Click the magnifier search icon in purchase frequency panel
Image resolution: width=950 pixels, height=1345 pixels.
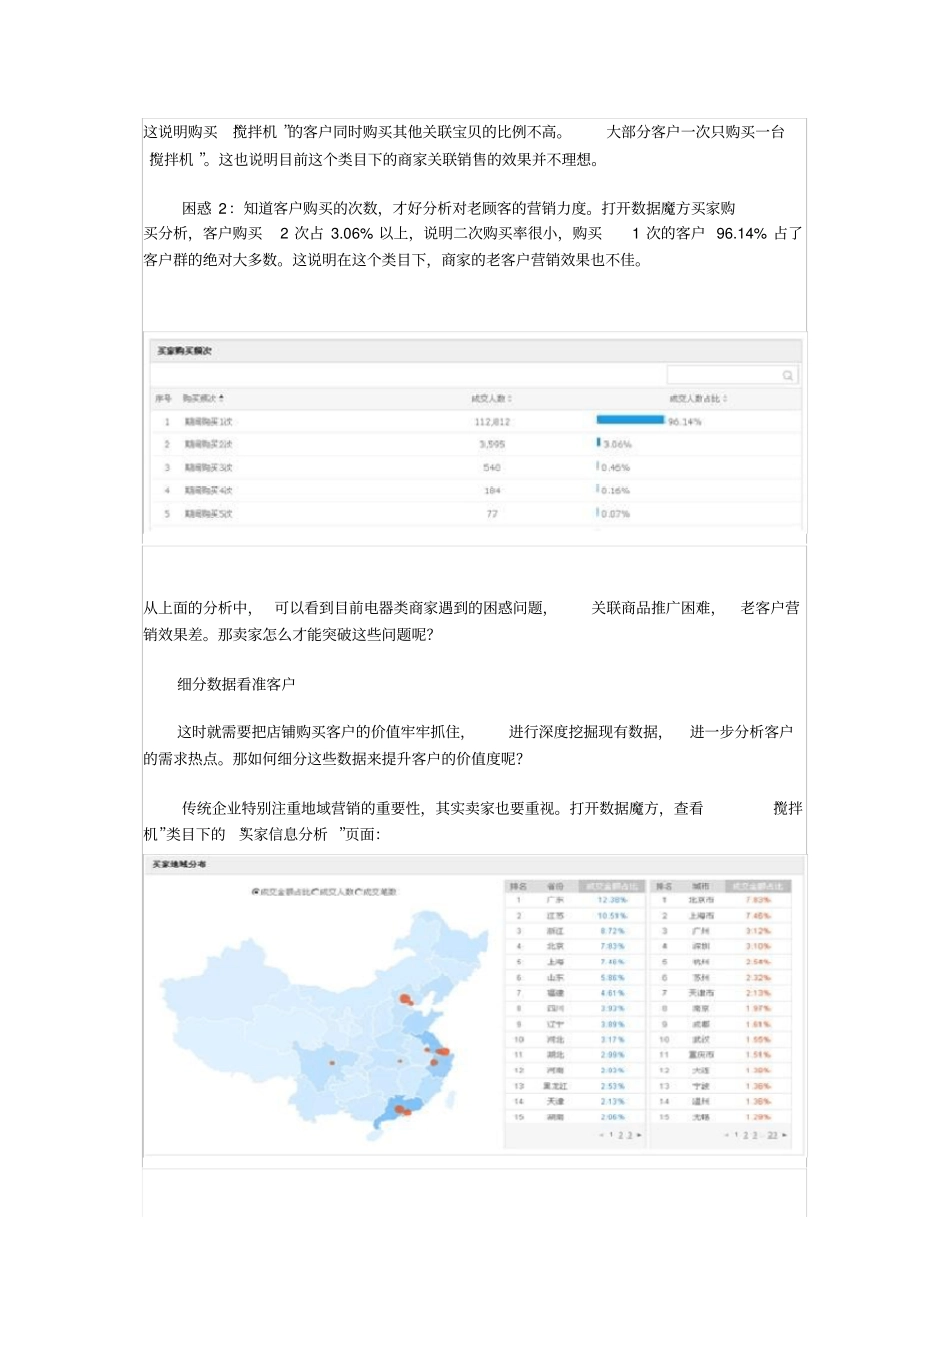coord(787,376)
